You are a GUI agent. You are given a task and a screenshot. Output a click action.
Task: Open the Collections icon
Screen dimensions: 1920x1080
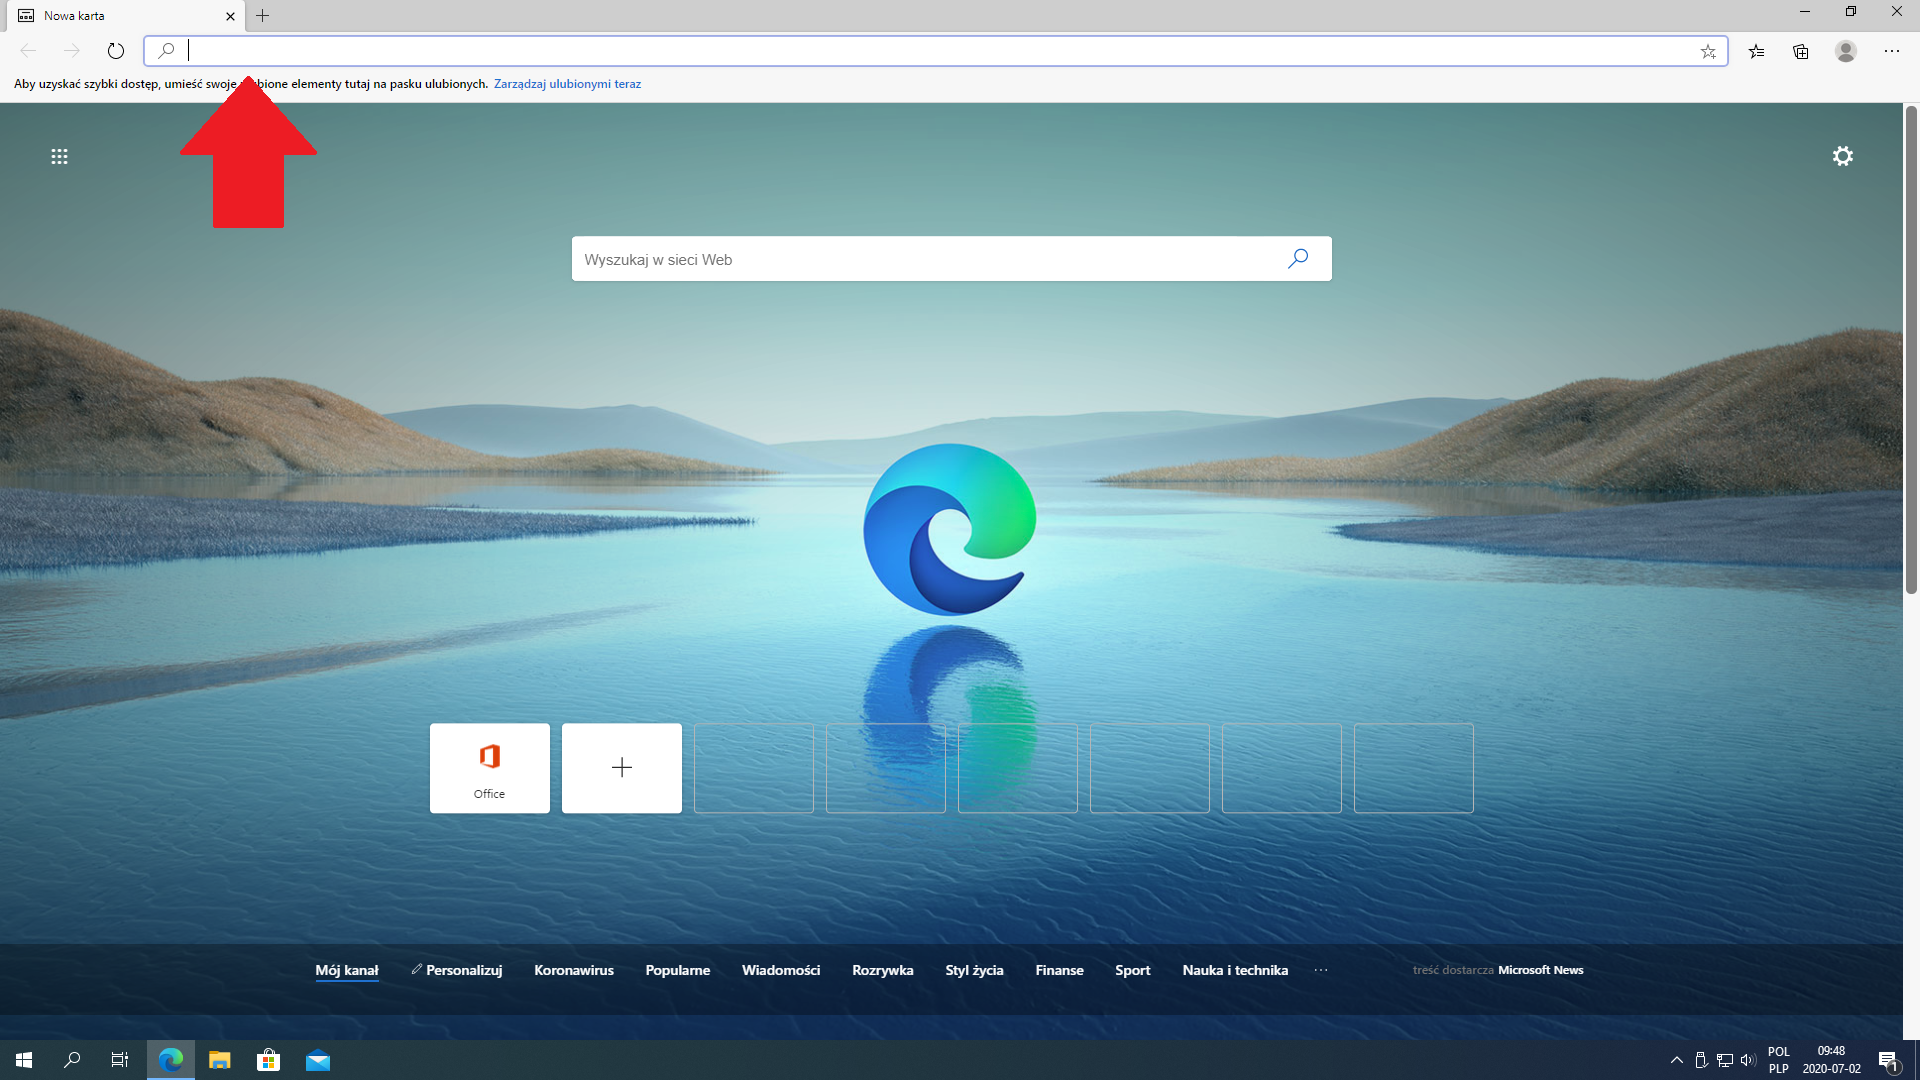point(1801,51)
